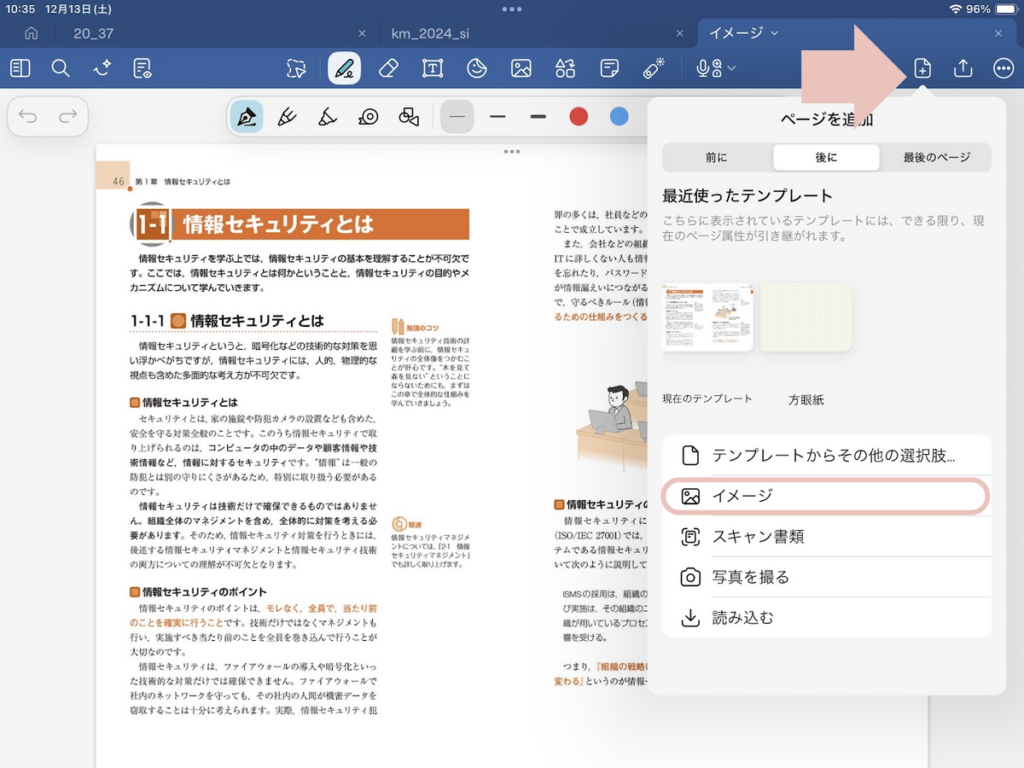Choose the Text box tool
This screenshot has height=768, width=1024.
(432, 68)
